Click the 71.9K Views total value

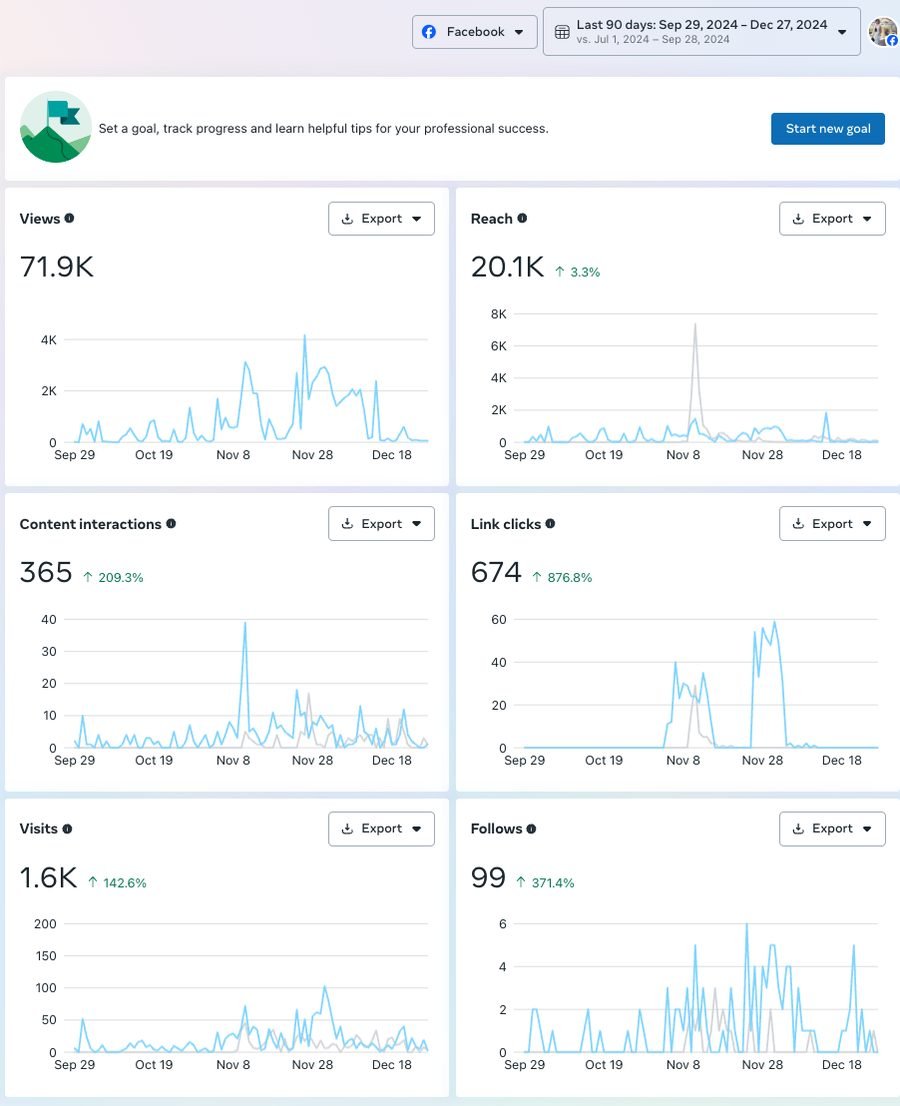tap(56, 267)
